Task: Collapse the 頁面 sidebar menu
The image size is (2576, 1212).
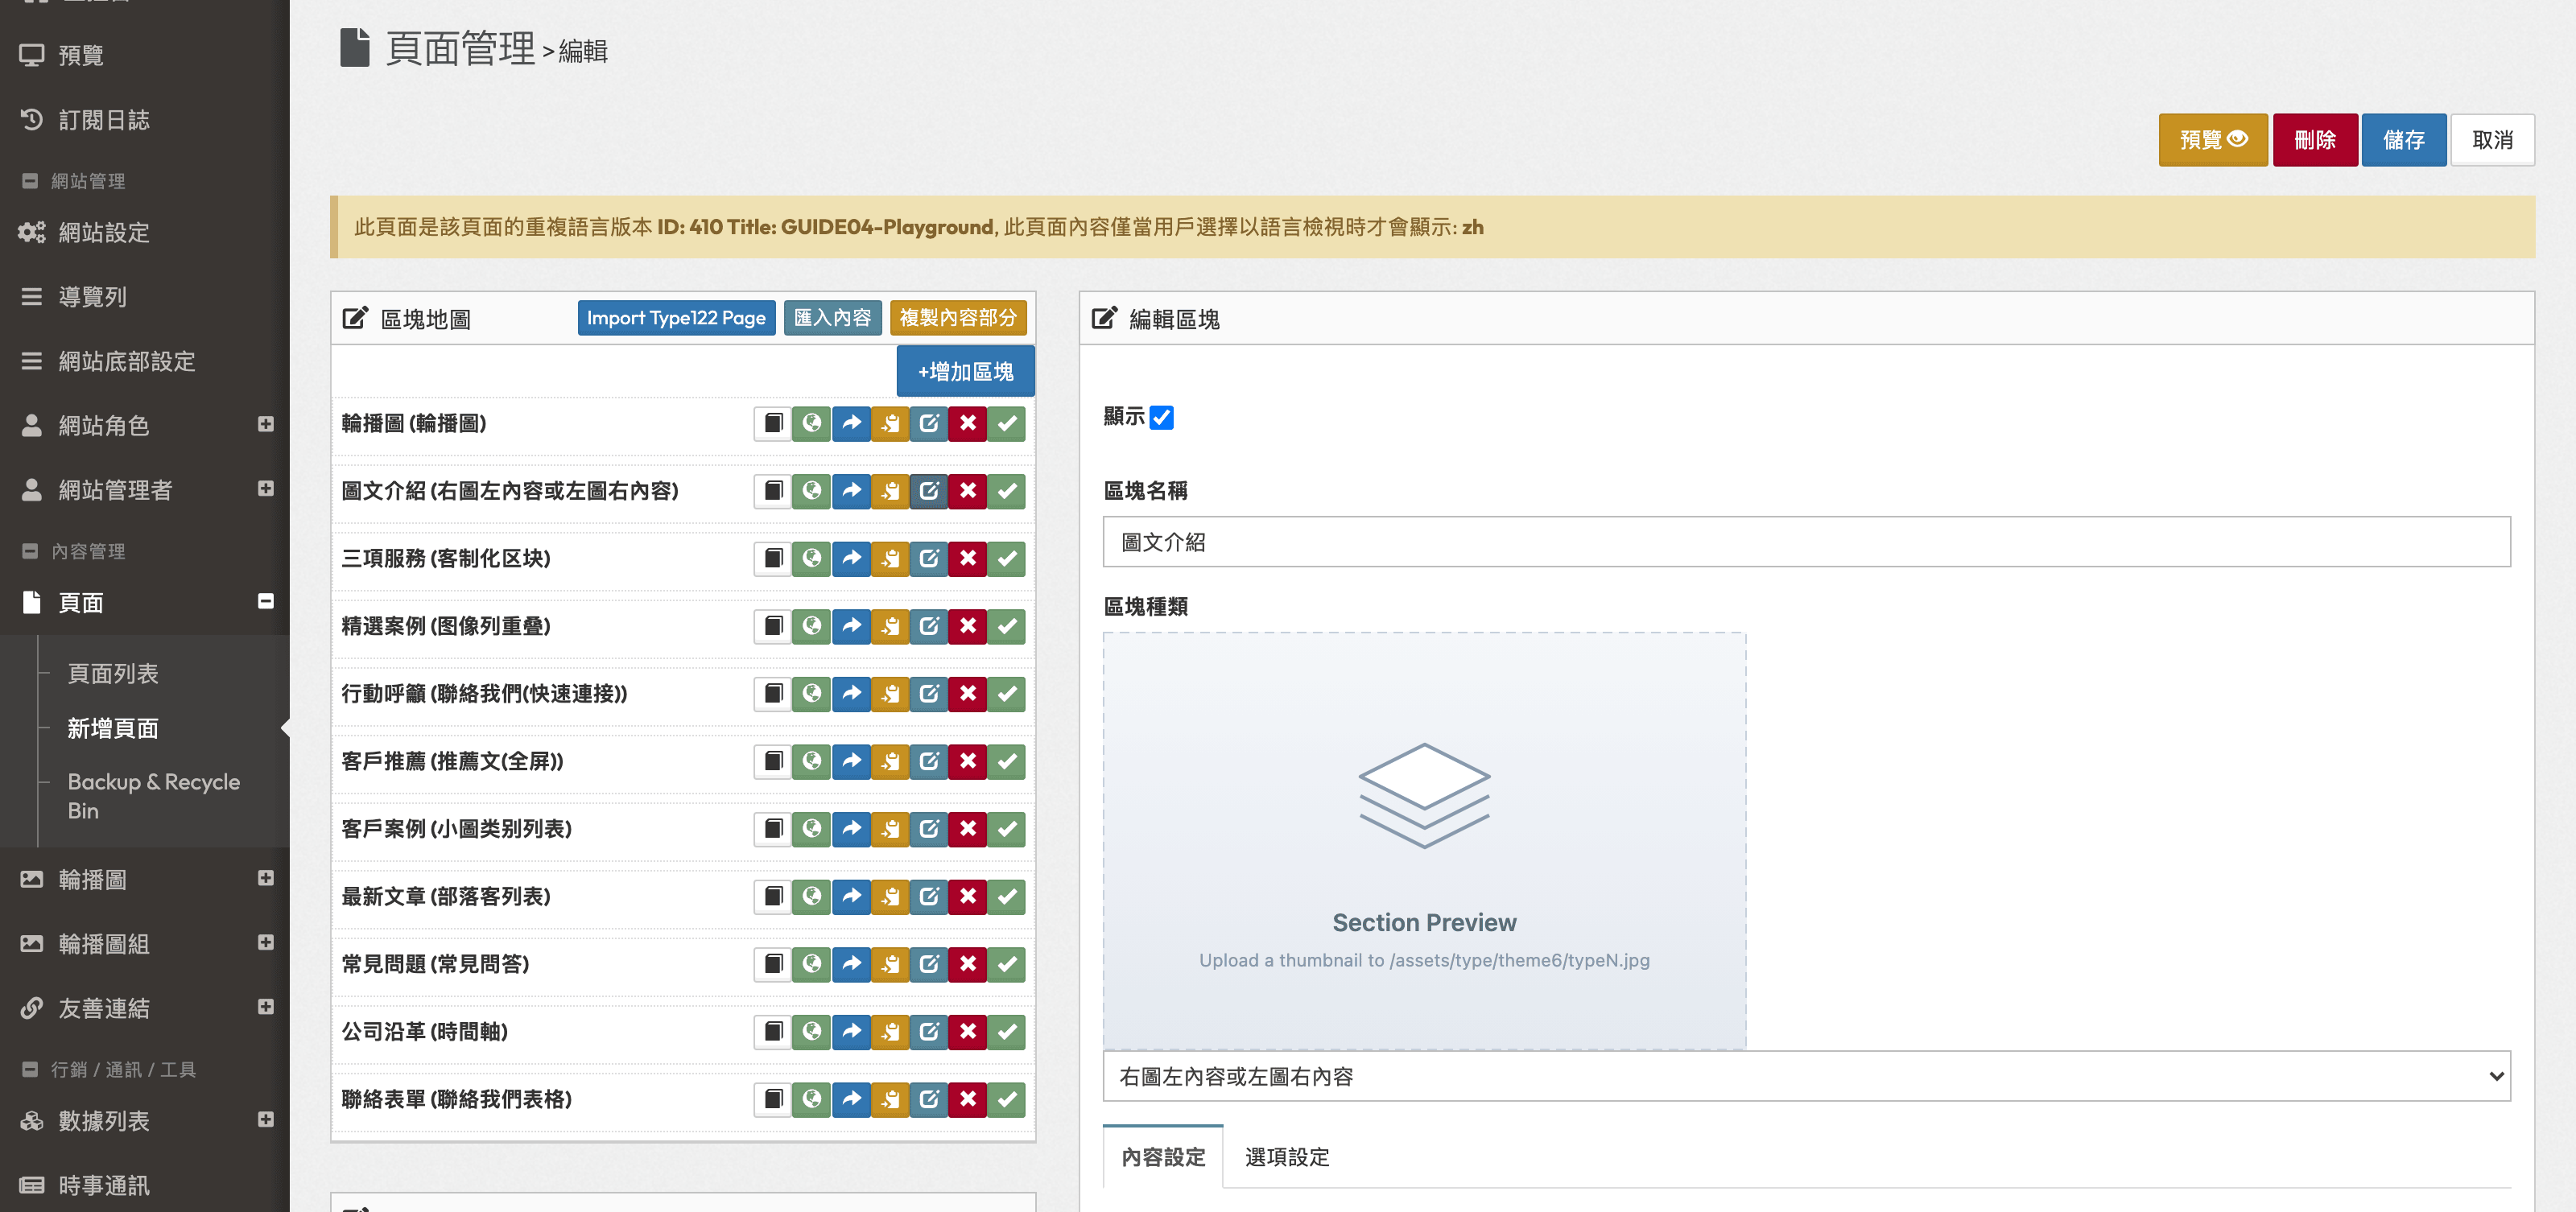Action: [x=266, y=601]
